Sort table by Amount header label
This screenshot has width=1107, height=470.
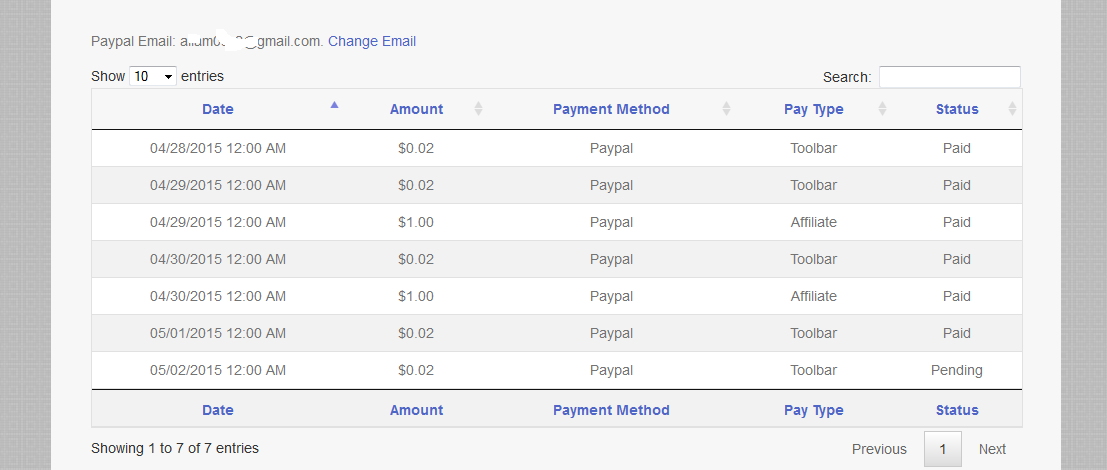(416, 109)
